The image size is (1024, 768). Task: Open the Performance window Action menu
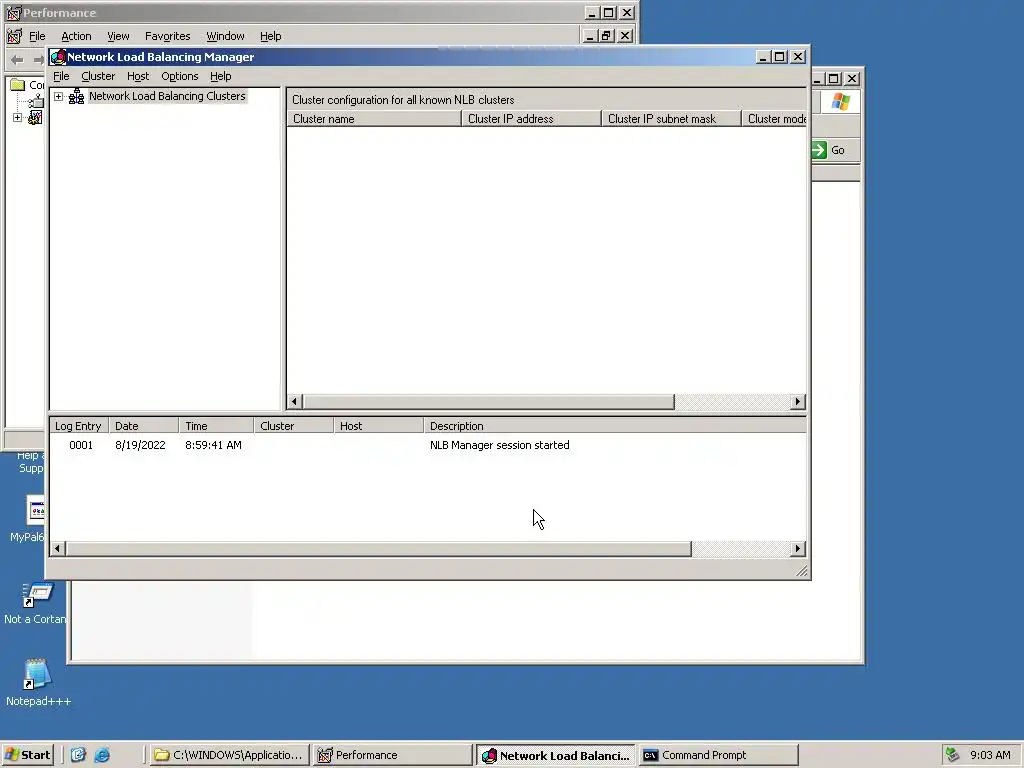click(x=76, y=36)
